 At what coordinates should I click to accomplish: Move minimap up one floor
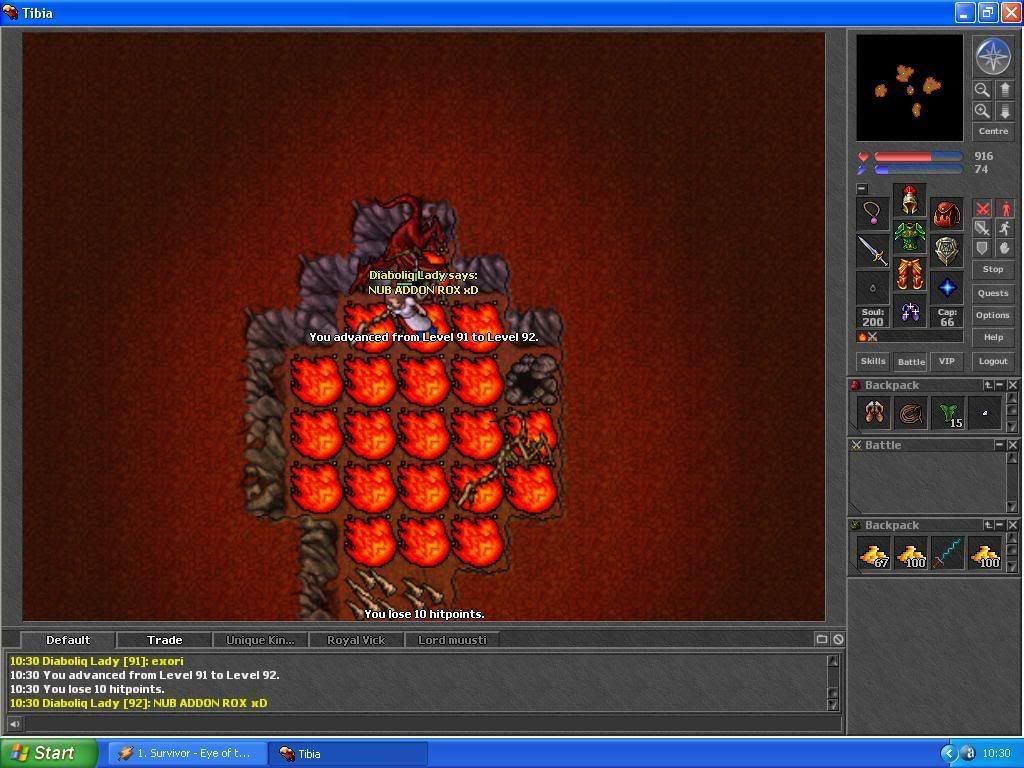click(1005, 89)
